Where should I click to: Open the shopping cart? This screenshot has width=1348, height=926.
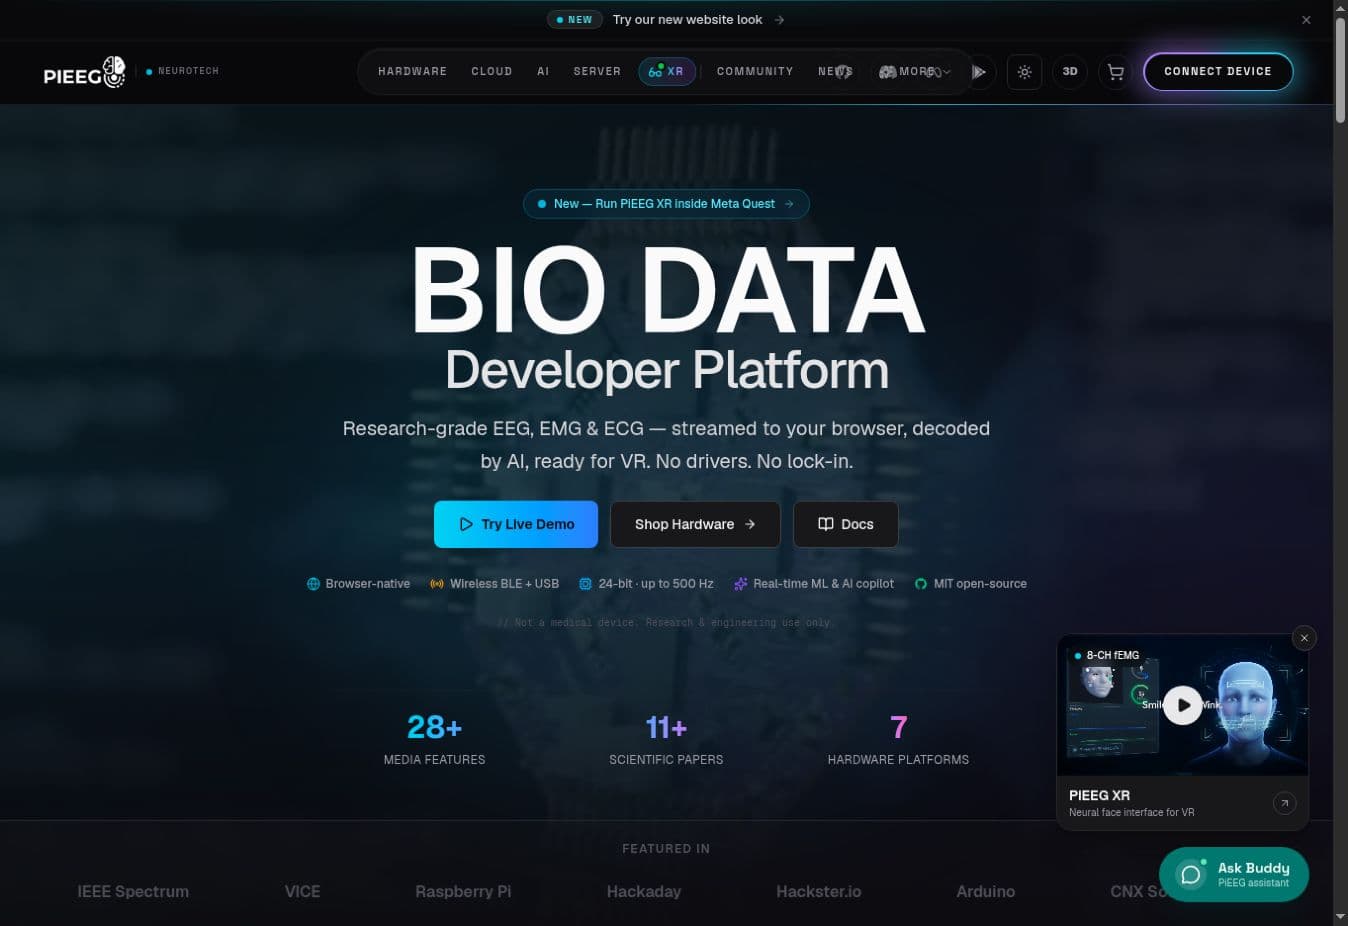pyautogui.click(x=1115, y=72)
